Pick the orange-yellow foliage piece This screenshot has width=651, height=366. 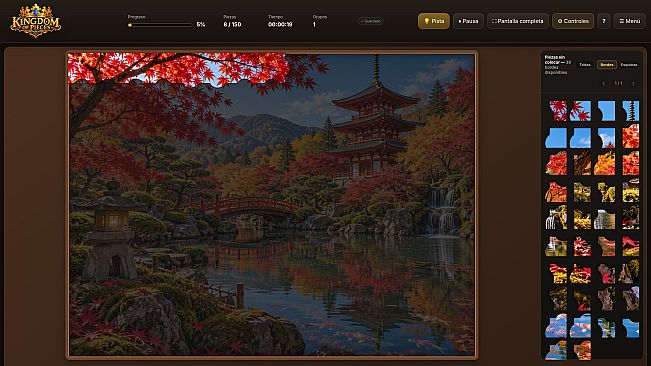pyautogui.click(x=604, y=163)
